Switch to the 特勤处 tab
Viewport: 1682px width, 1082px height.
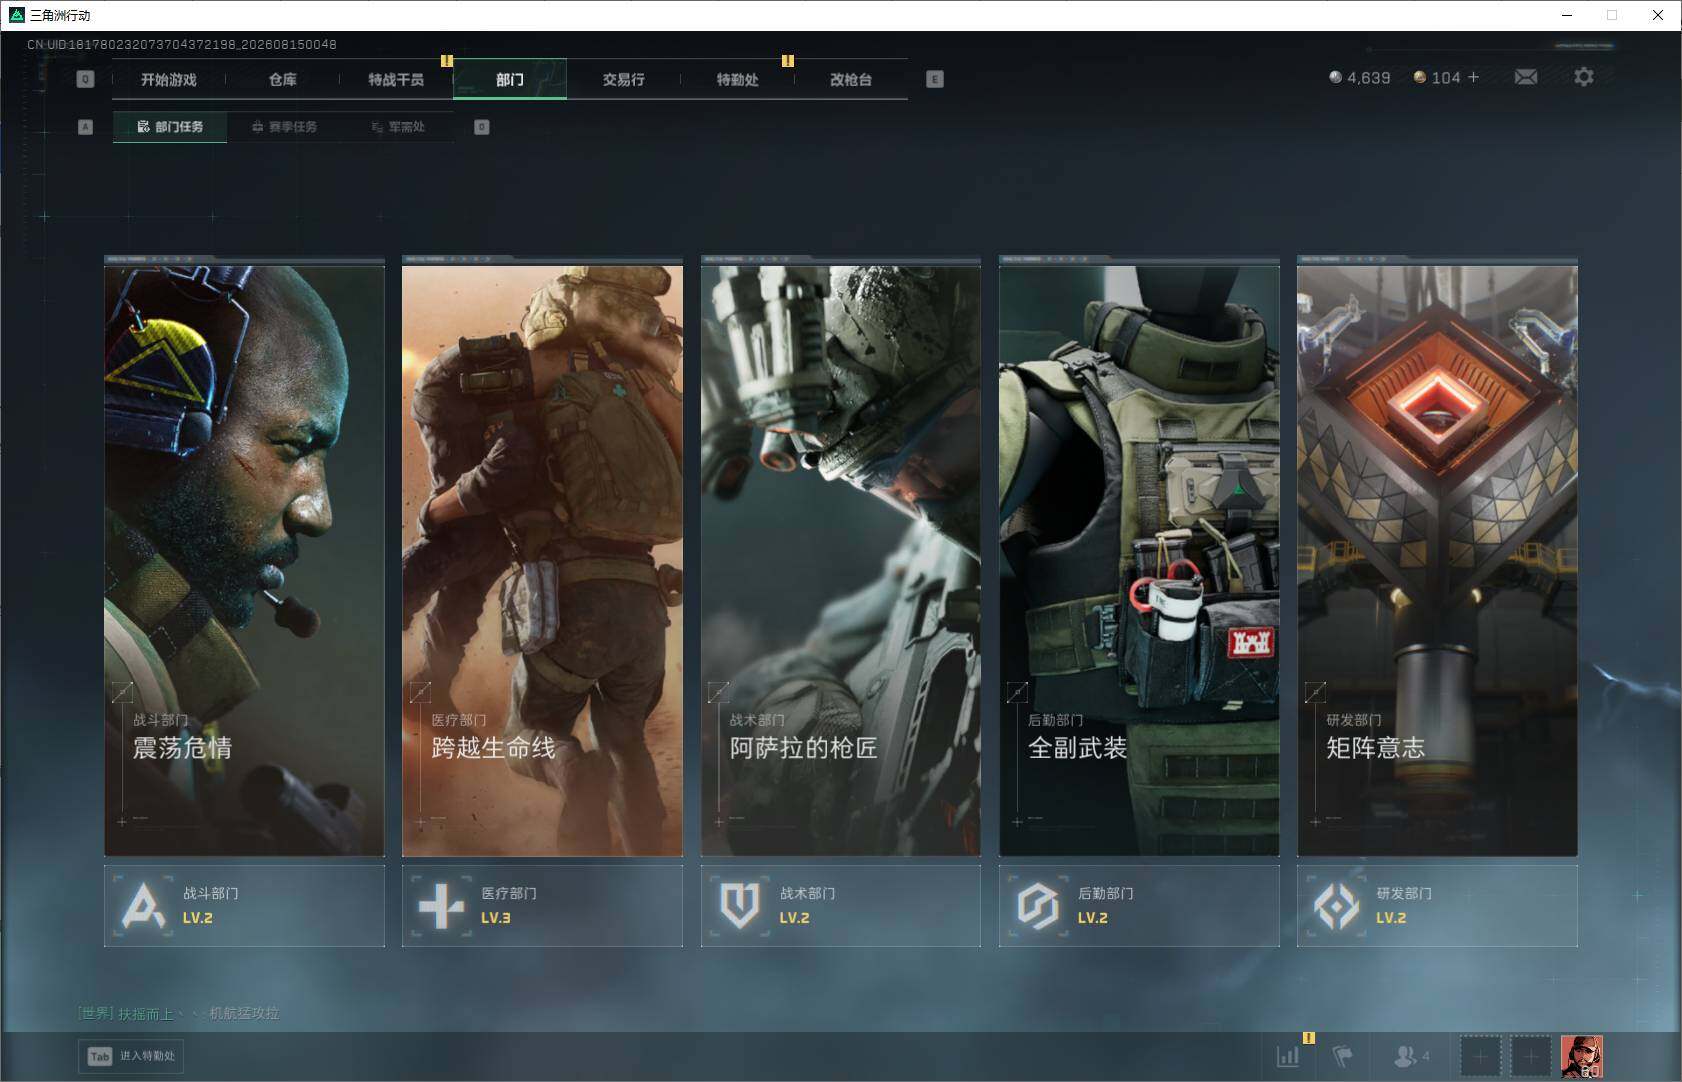coord(737,79)
